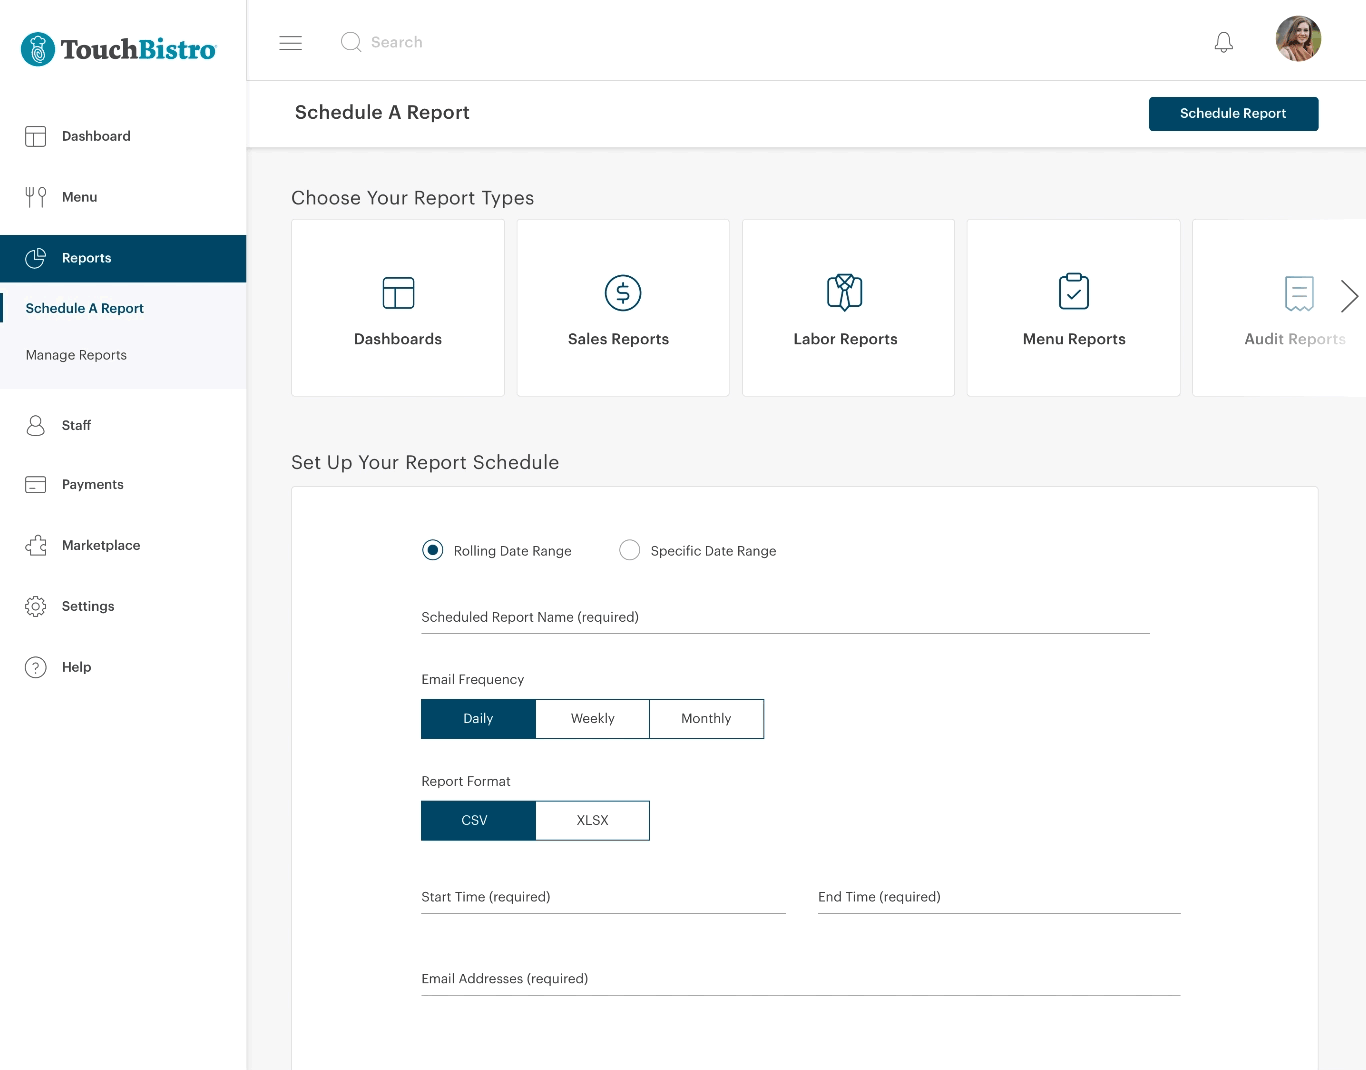Click the hamburger menu icon
This screenshot has height=1070, width=1366.
click(x=290, y=43)
